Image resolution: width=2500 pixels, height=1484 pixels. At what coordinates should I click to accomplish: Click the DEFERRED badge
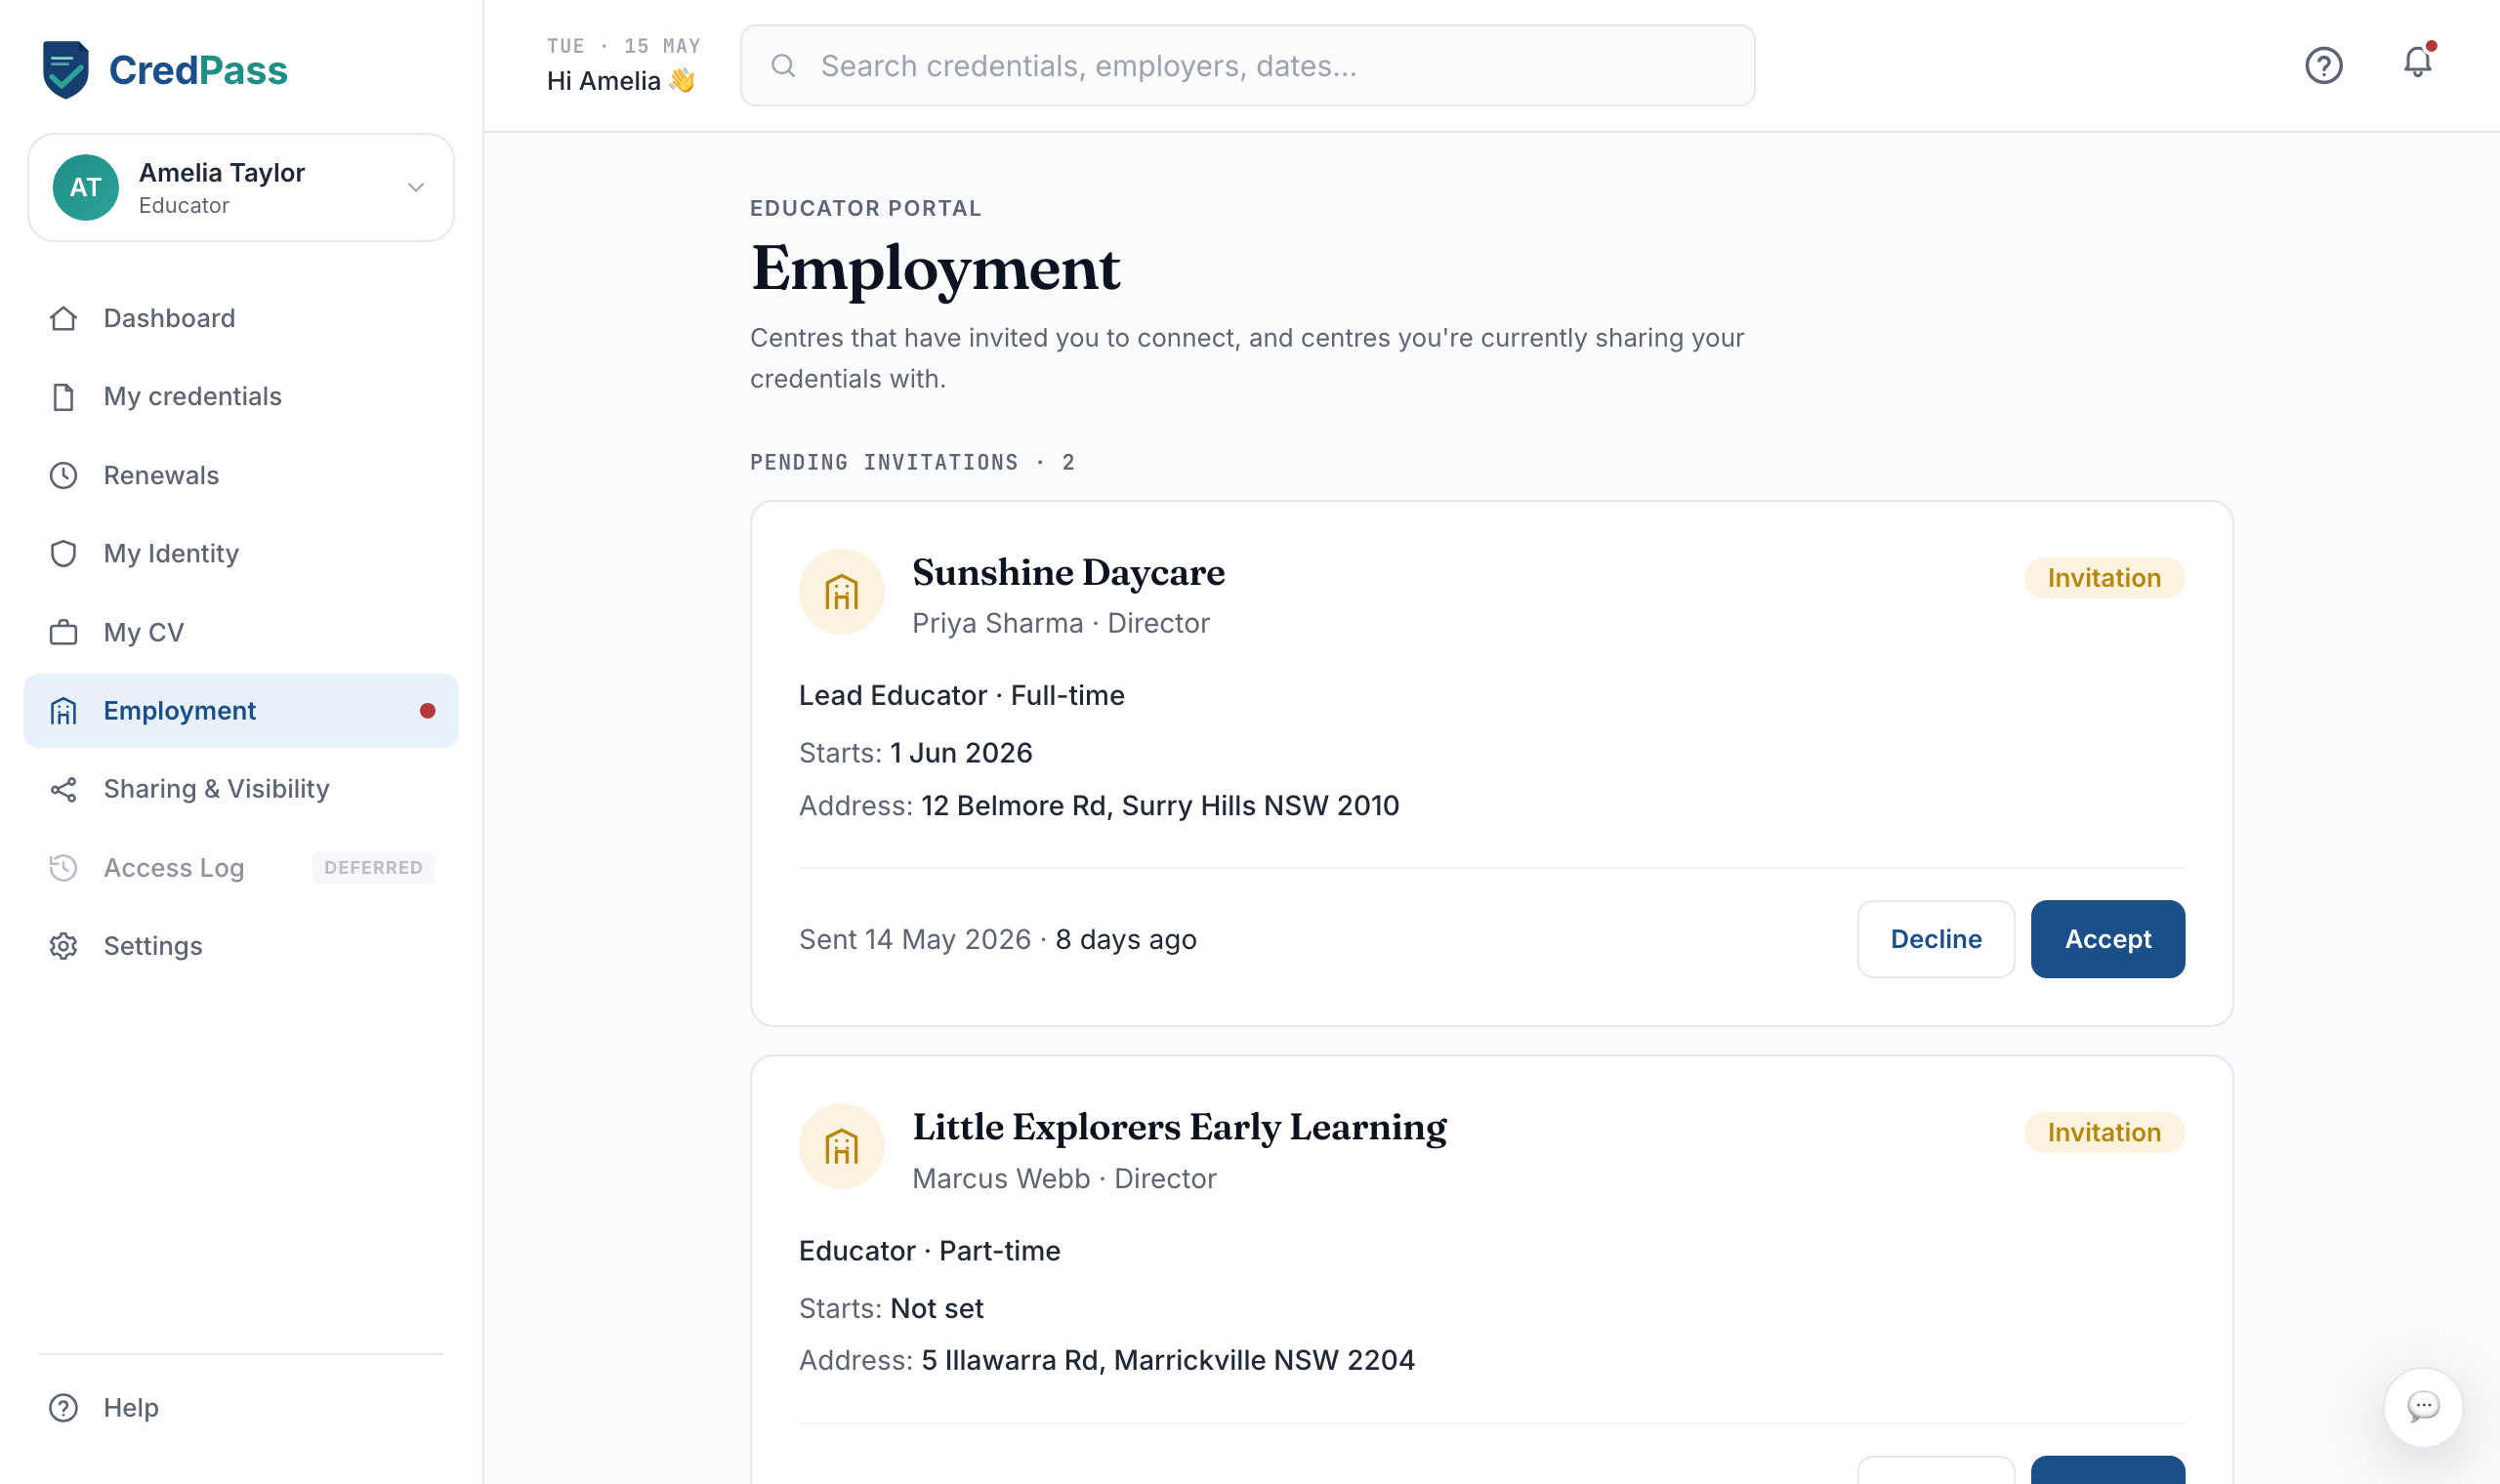[374, 868]
